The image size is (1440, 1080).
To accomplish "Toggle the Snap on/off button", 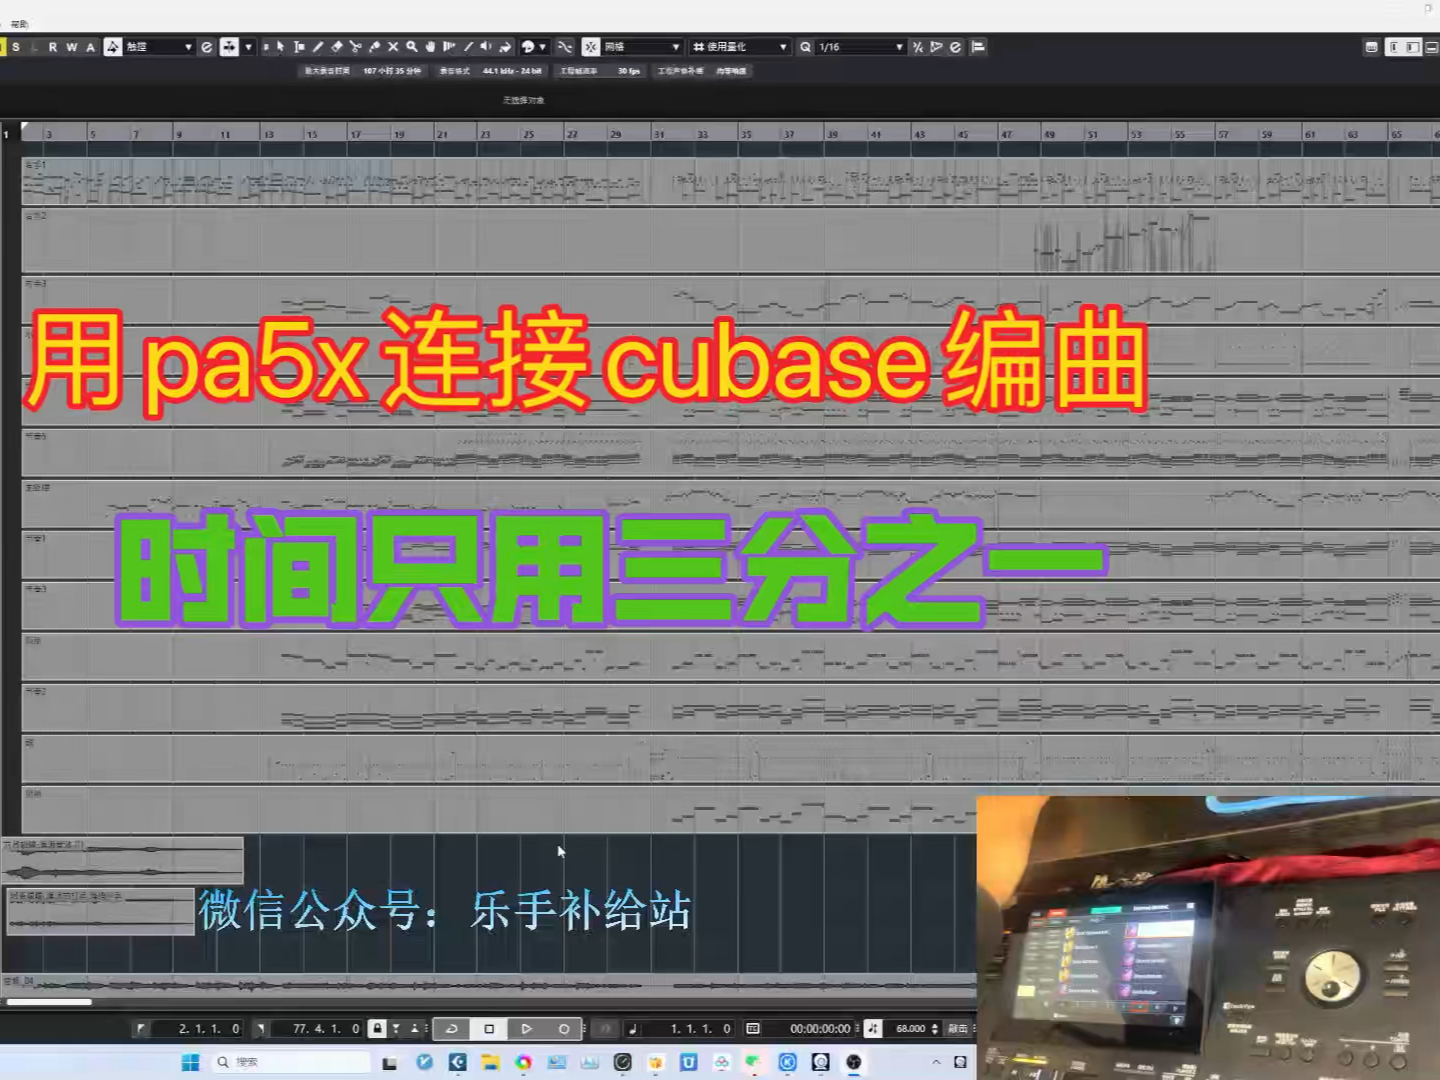I will [591, 47].
